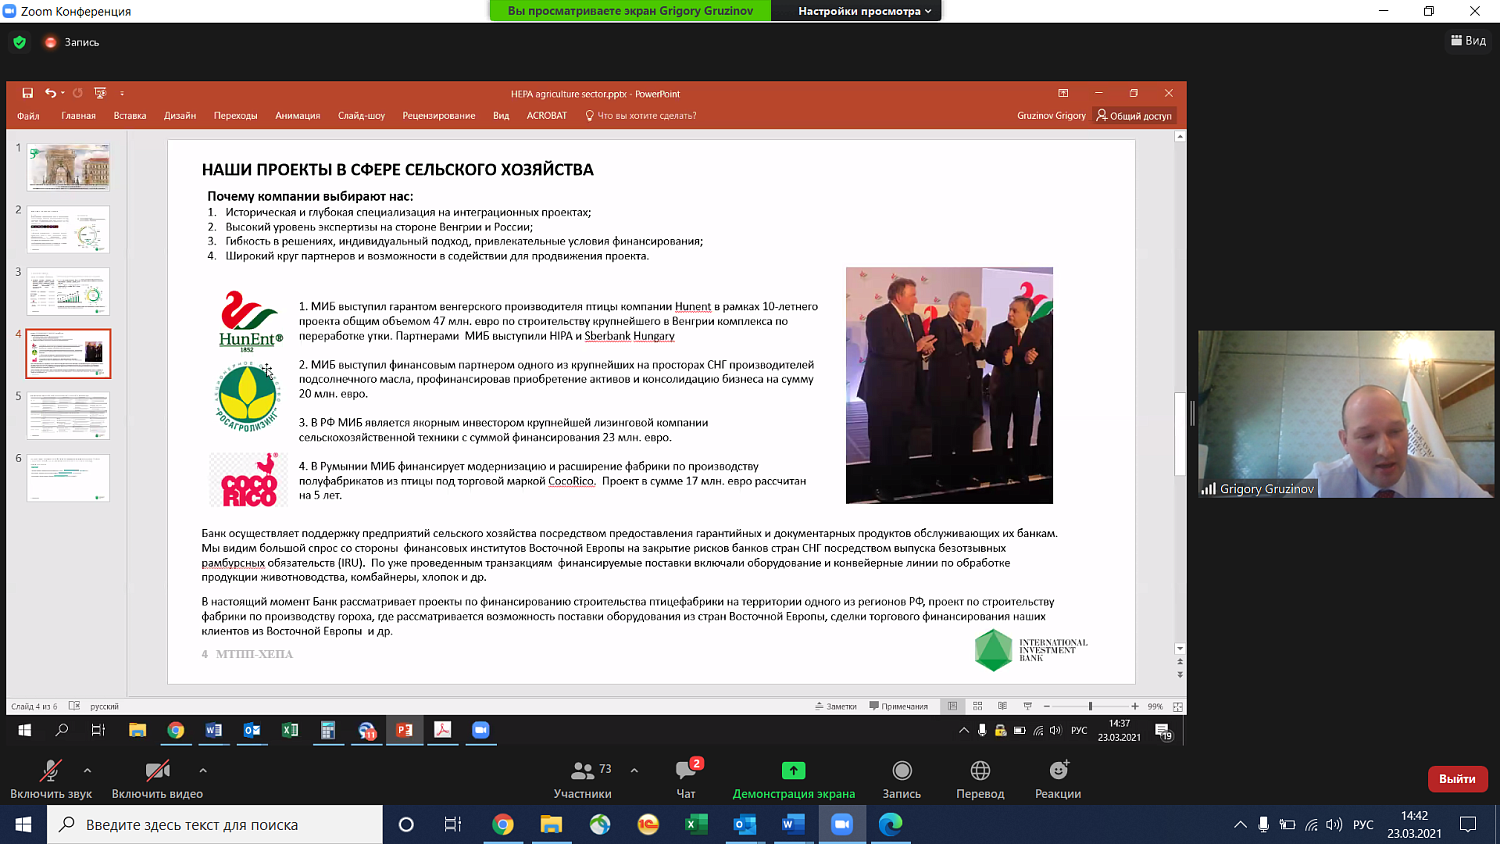Click the Zoom Participants icon

582,771
